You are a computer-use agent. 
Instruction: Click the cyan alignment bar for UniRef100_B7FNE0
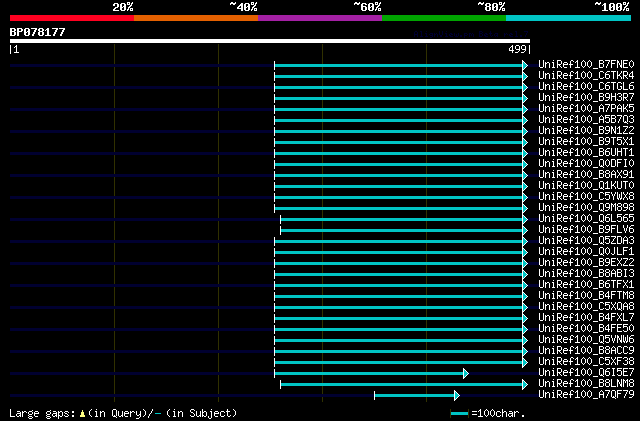(x=401, y=65)
